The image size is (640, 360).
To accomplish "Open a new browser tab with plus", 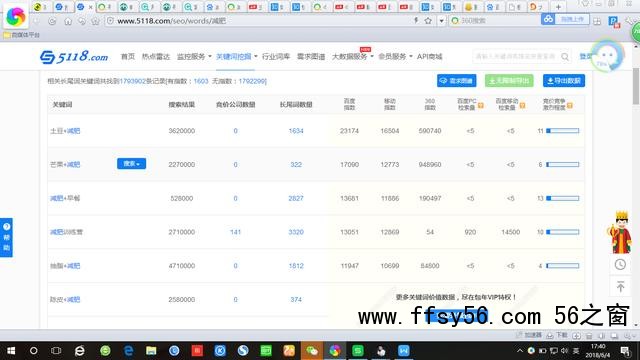I will (558, 7).
